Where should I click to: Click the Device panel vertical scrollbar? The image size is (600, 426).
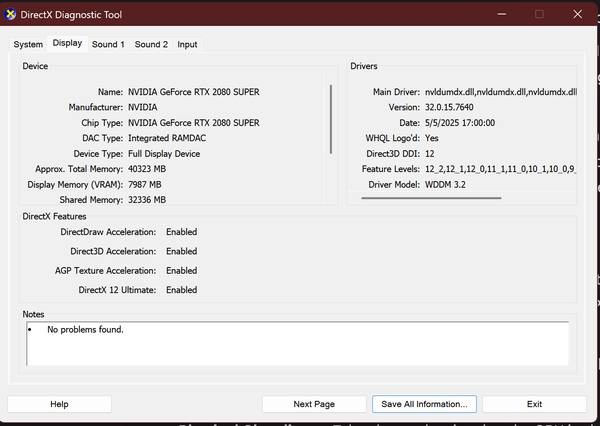tap(331, 118)
